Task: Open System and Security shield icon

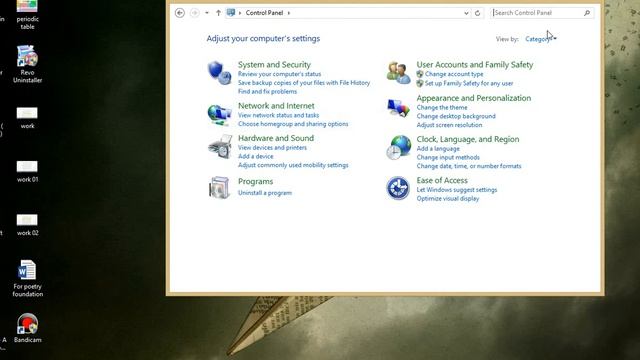Action: coord(219,73)
